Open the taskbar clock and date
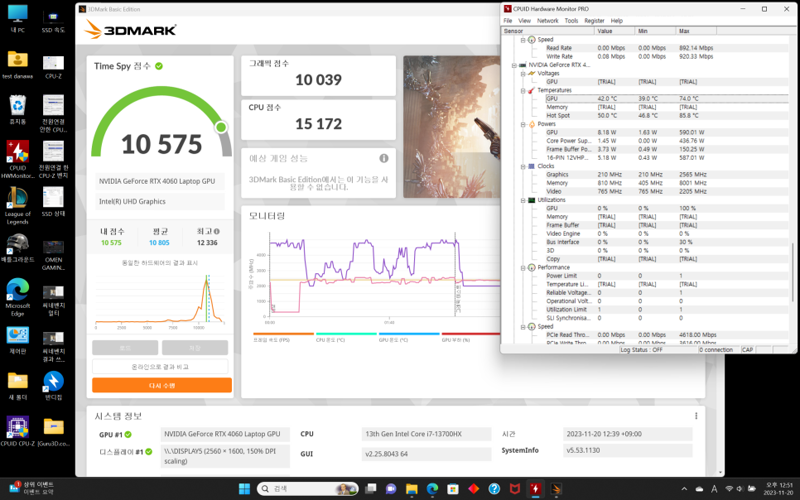 click(779, 489)
